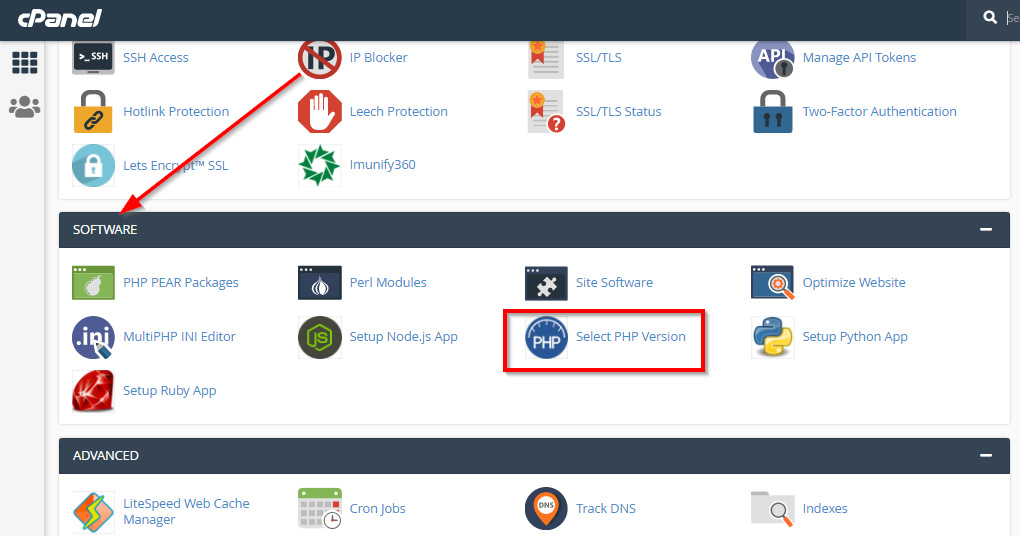Image resolution: width=1020 pixels, height=536 pixels.
Task: Open the Optimize Website link
Action: 853,283
